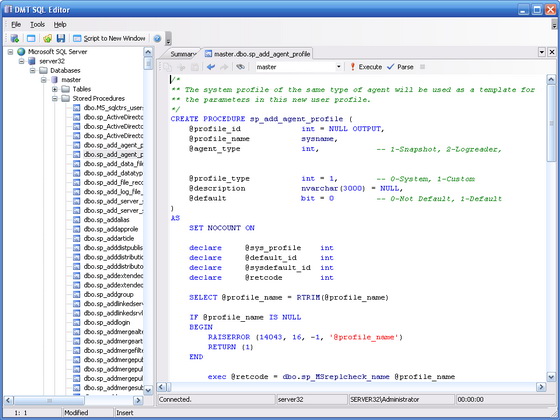Select Stored Procedures in tree

(x=99, y=98)
